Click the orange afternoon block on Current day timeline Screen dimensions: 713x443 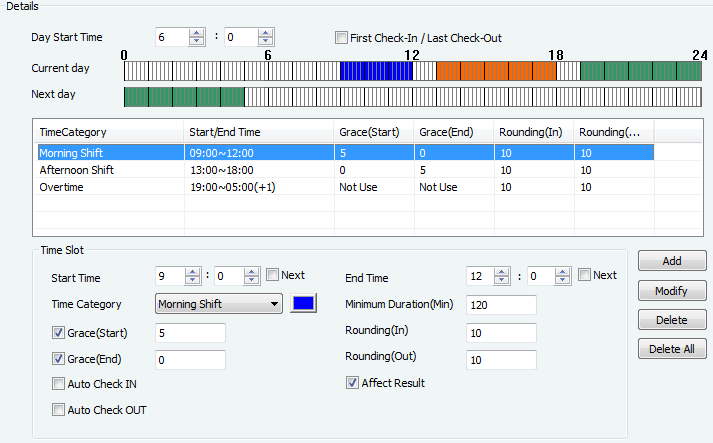496,71
